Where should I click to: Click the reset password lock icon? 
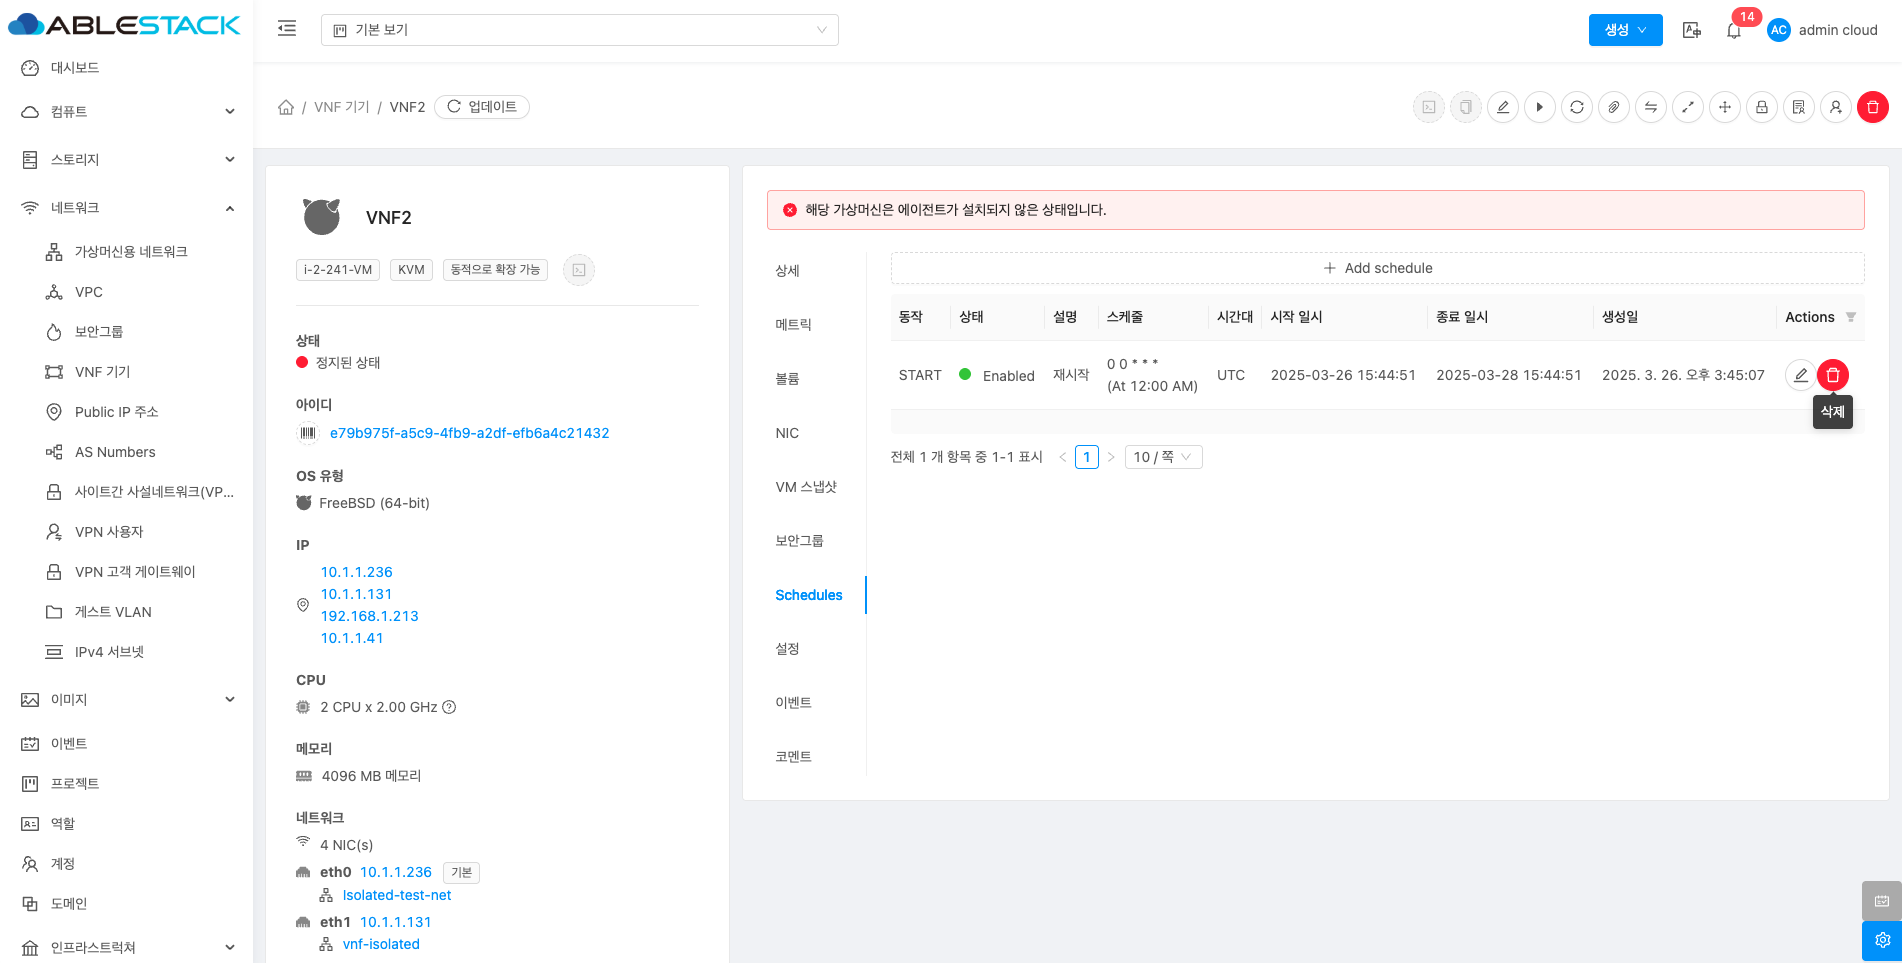1762,107
